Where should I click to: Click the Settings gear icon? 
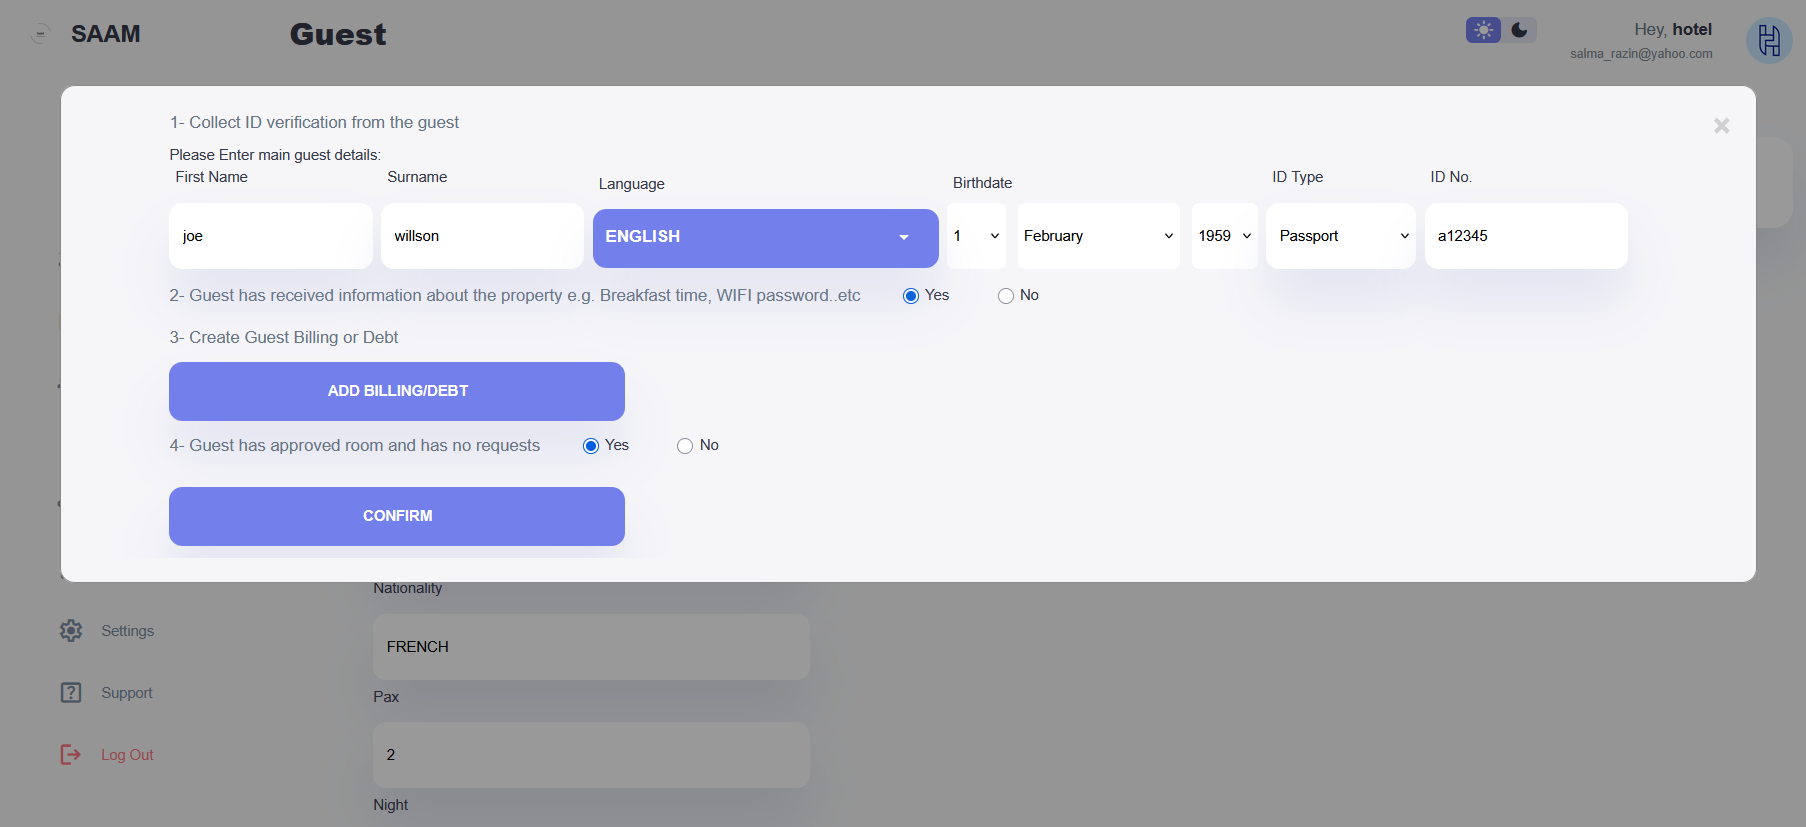pos(71,631)
